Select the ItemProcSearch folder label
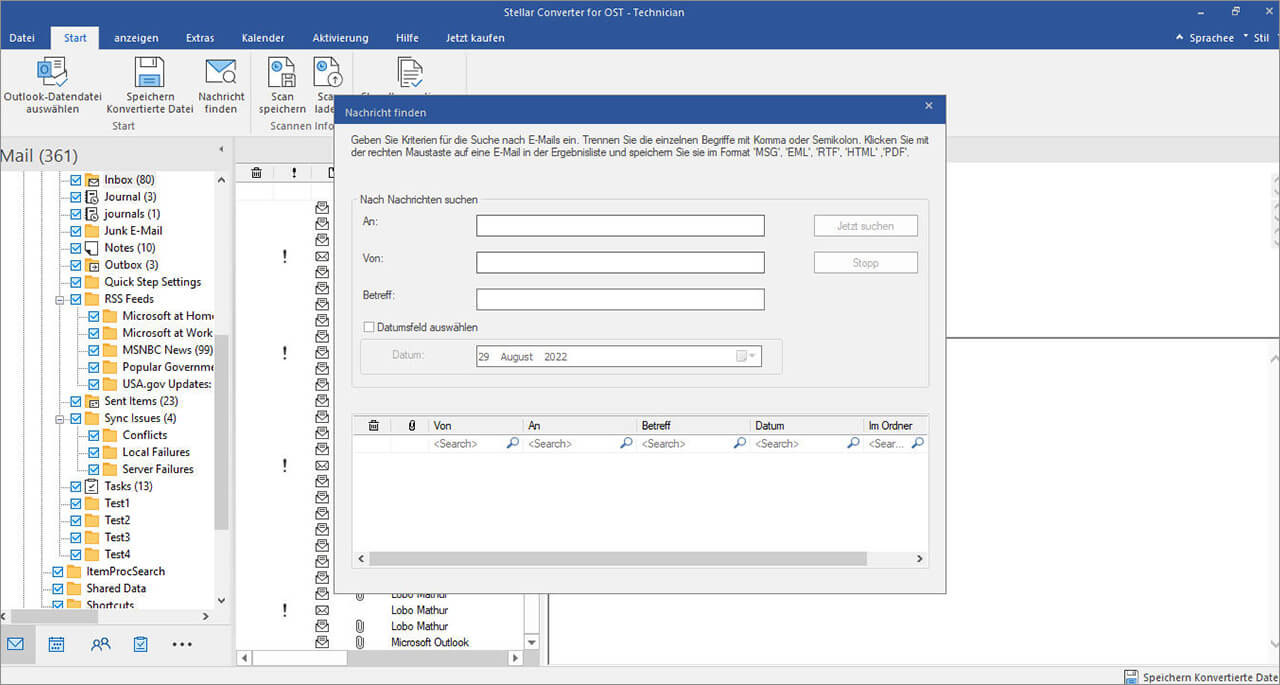 tap(126, 571)
